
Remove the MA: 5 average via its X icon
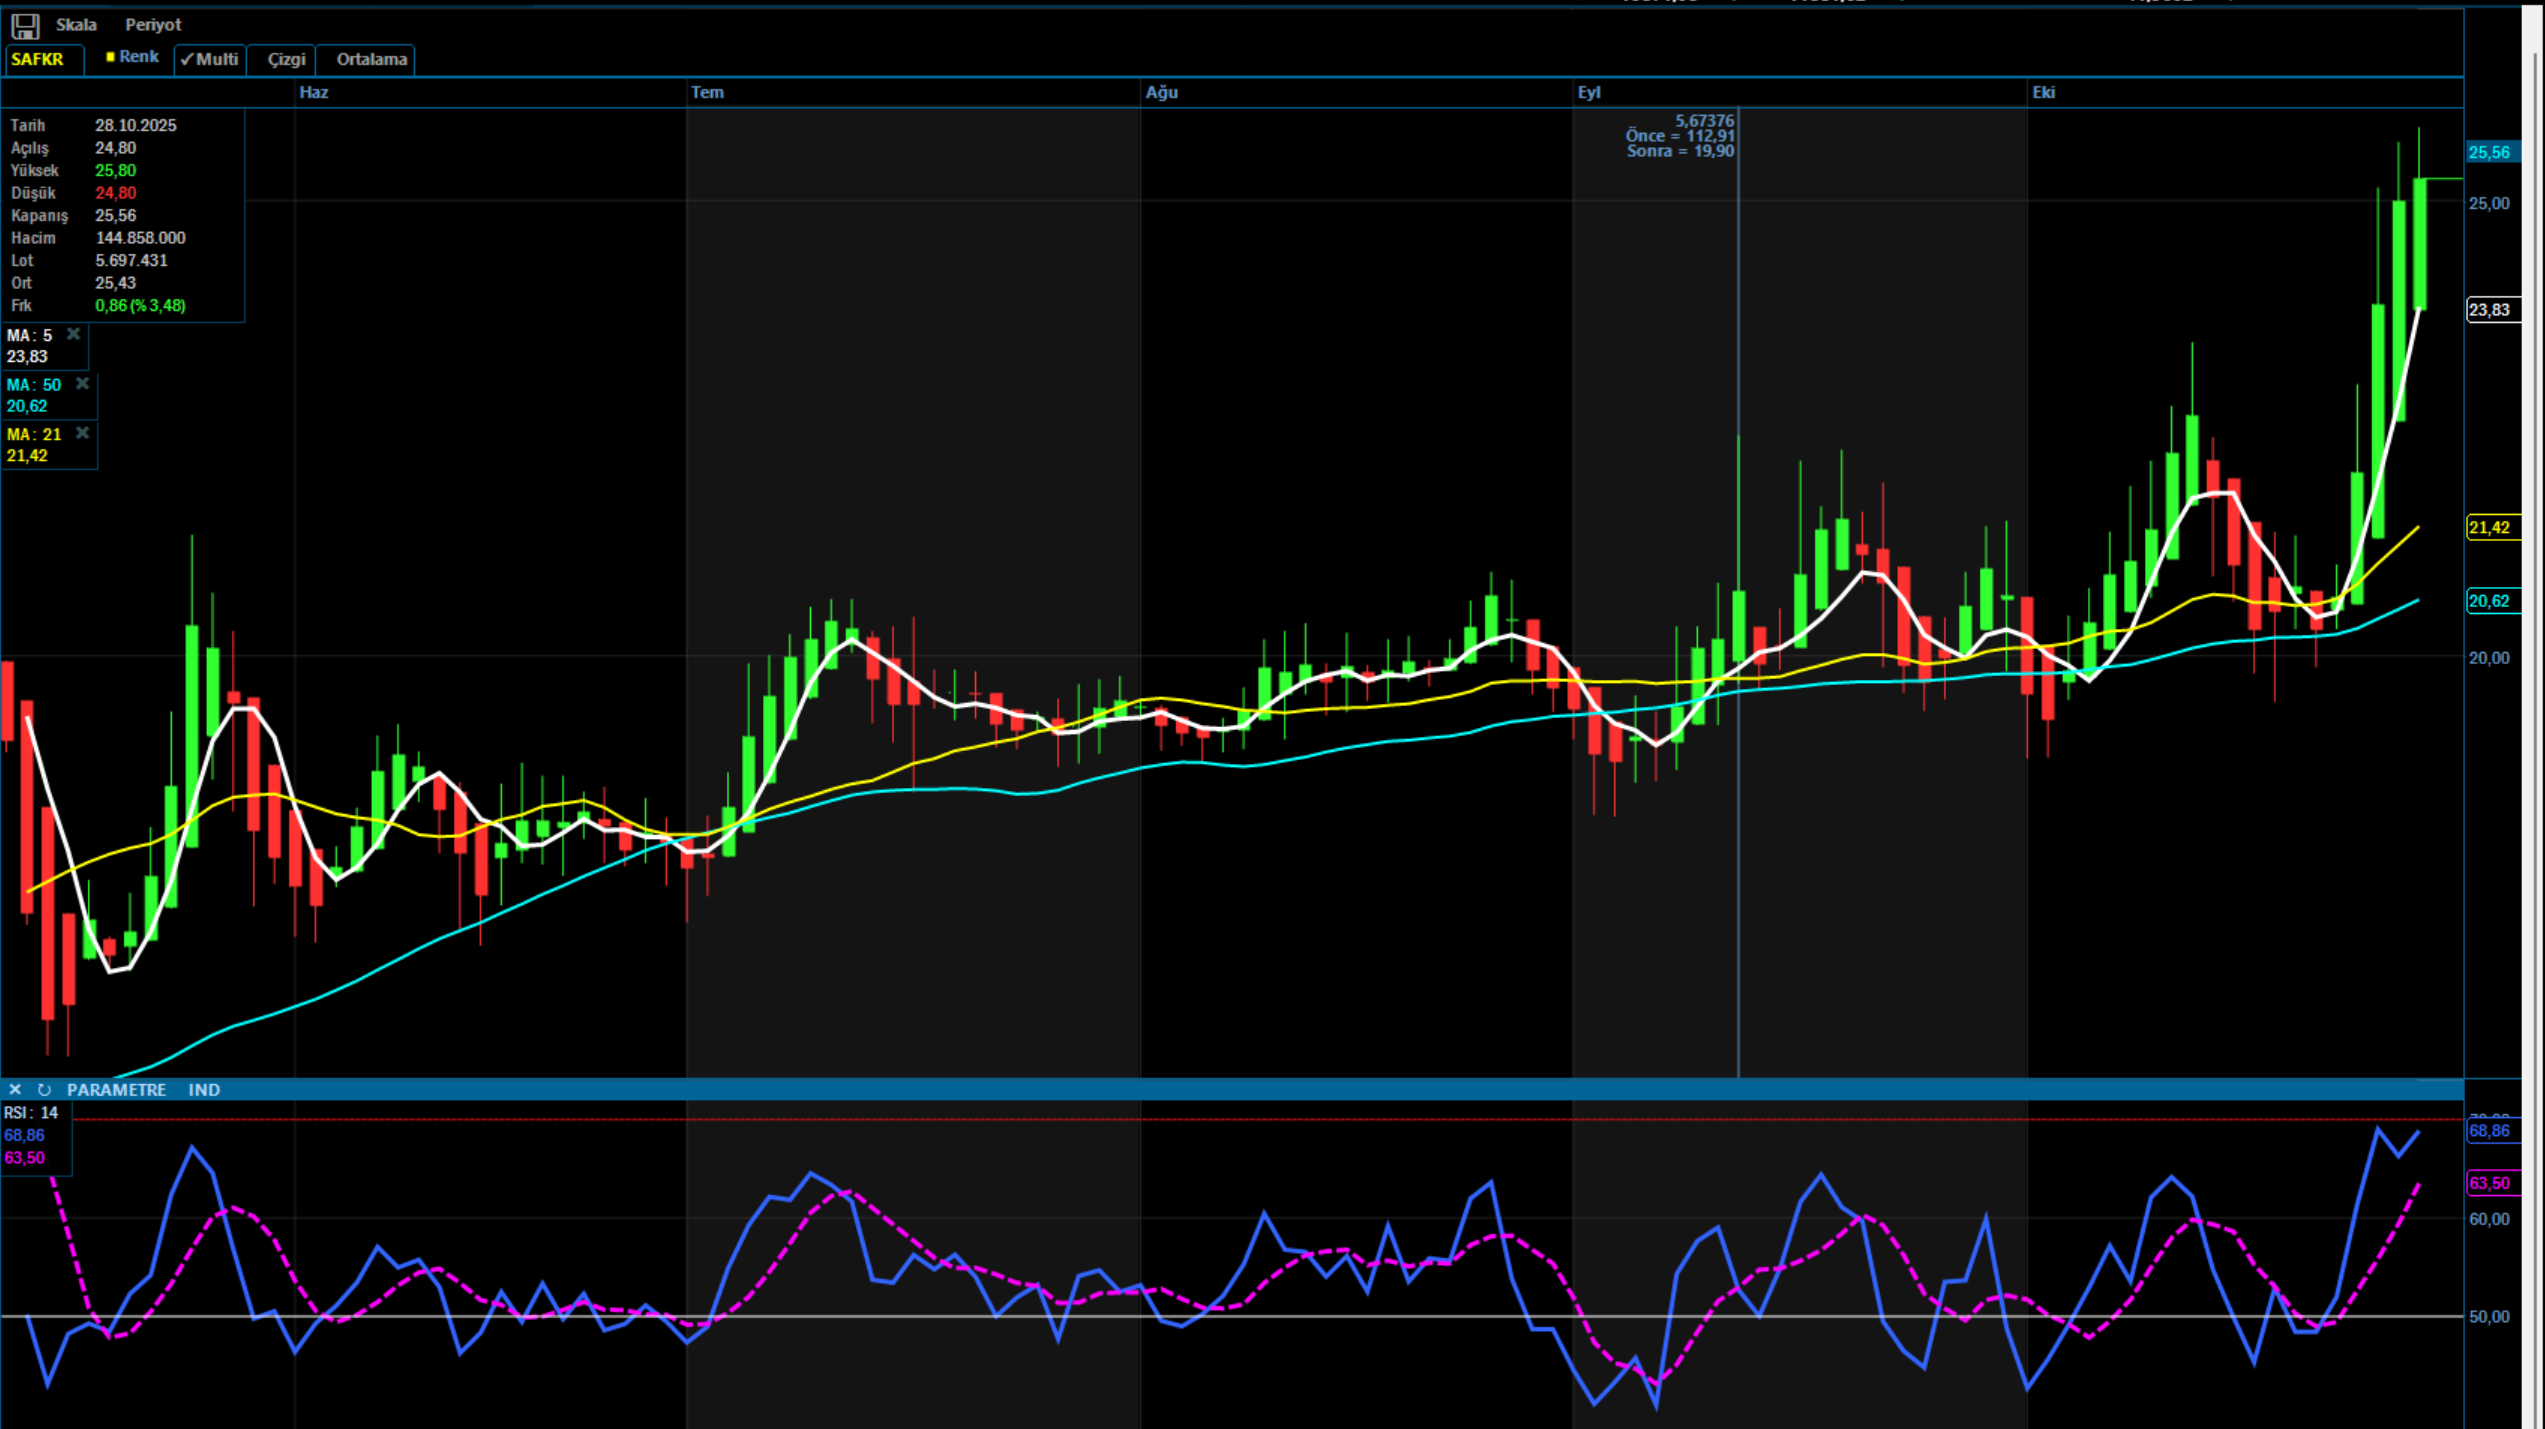73,334
